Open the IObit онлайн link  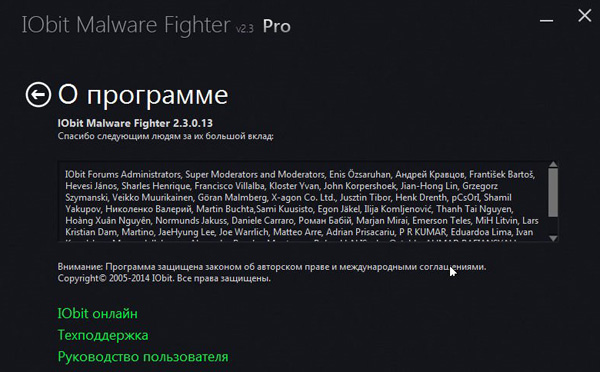98,313
